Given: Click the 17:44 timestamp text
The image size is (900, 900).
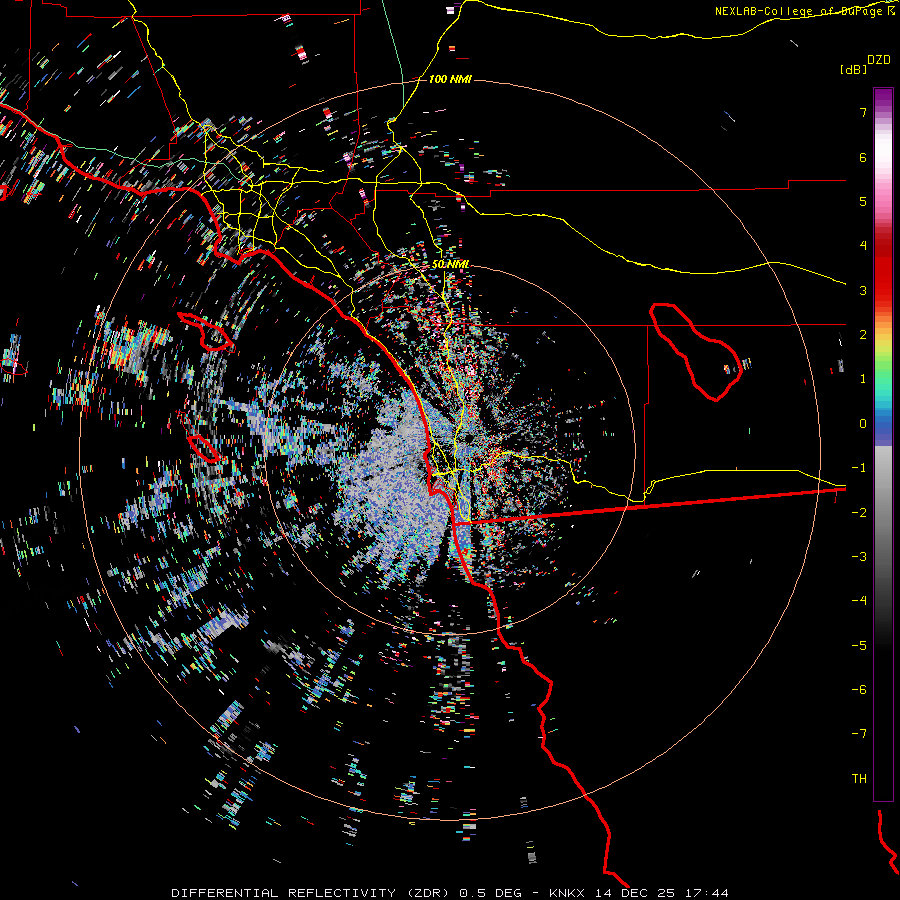Looking at the screenshot, I should [707, 893].
